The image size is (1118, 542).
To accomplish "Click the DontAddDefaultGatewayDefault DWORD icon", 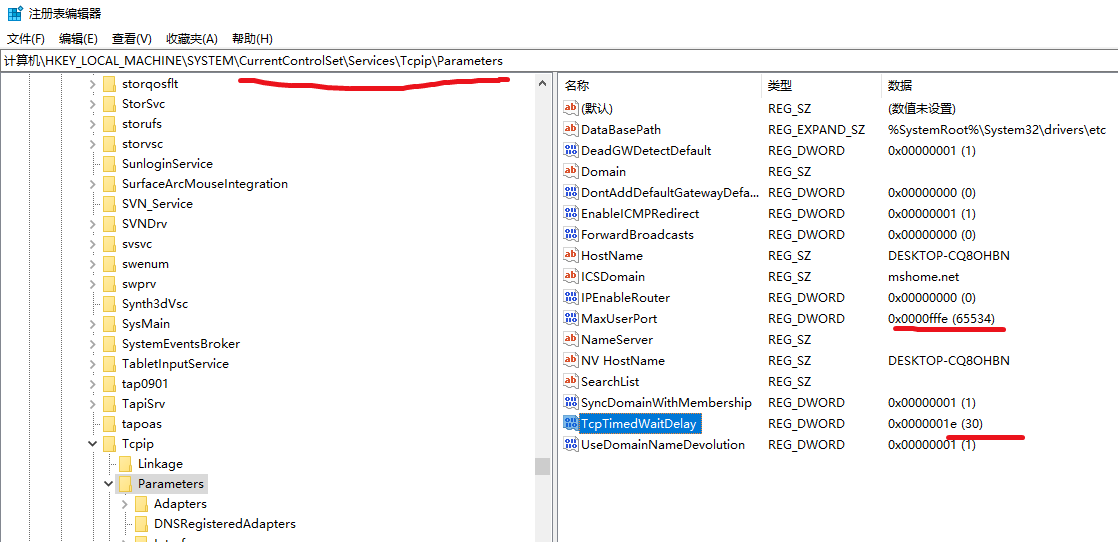I will [x=570, y=193].
